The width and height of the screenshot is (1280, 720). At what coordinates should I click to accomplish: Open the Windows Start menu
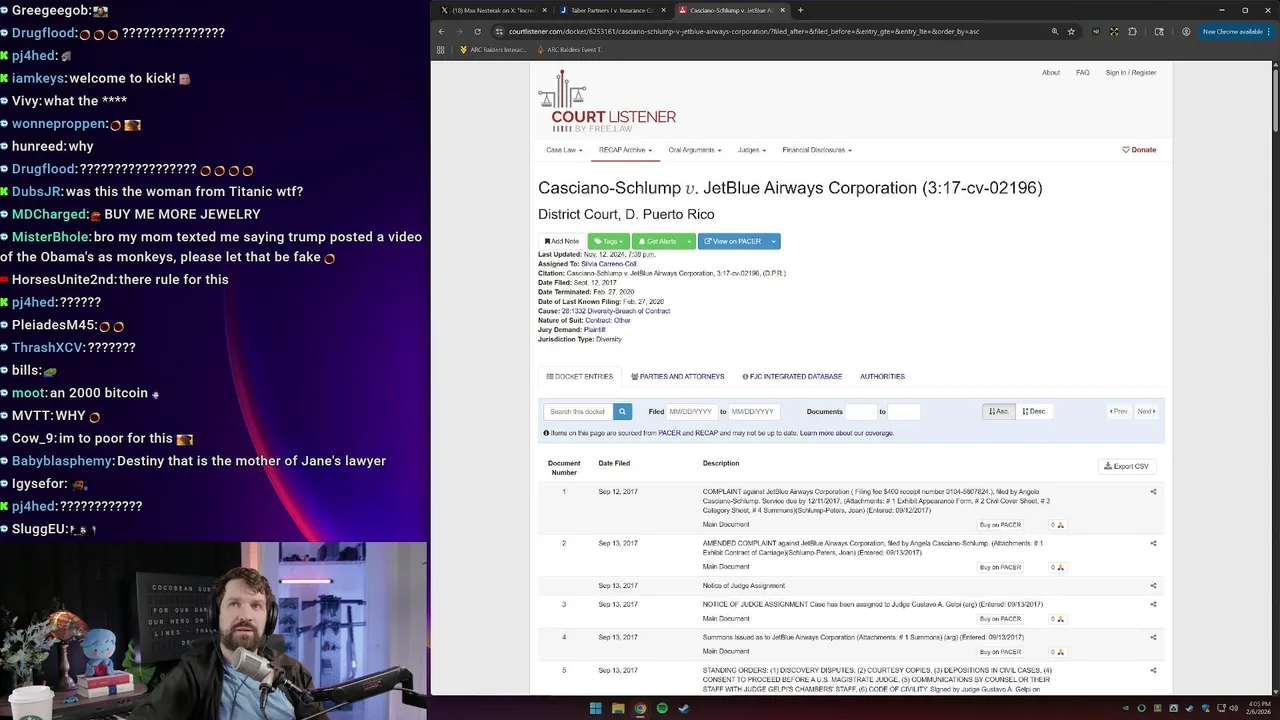[595, 708]
